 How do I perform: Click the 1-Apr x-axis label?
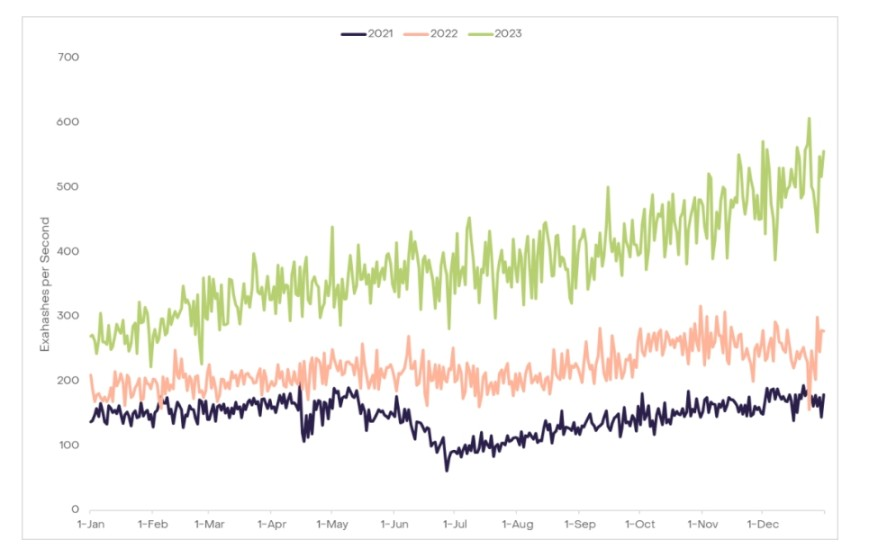coord(272,524)
